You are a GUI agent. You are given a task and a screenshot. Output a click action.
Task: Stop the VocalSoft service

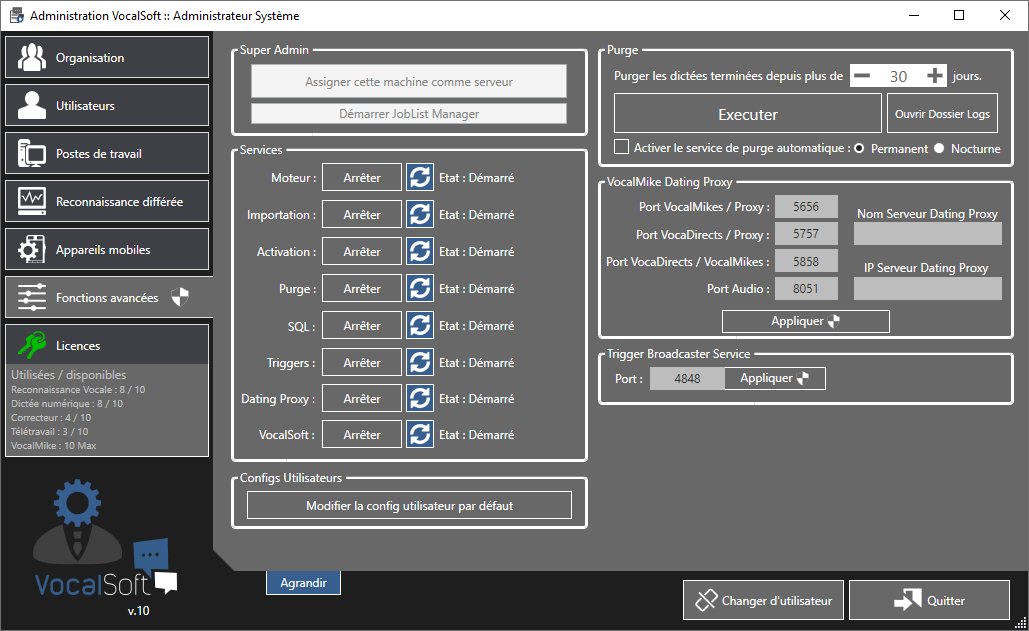362,434
